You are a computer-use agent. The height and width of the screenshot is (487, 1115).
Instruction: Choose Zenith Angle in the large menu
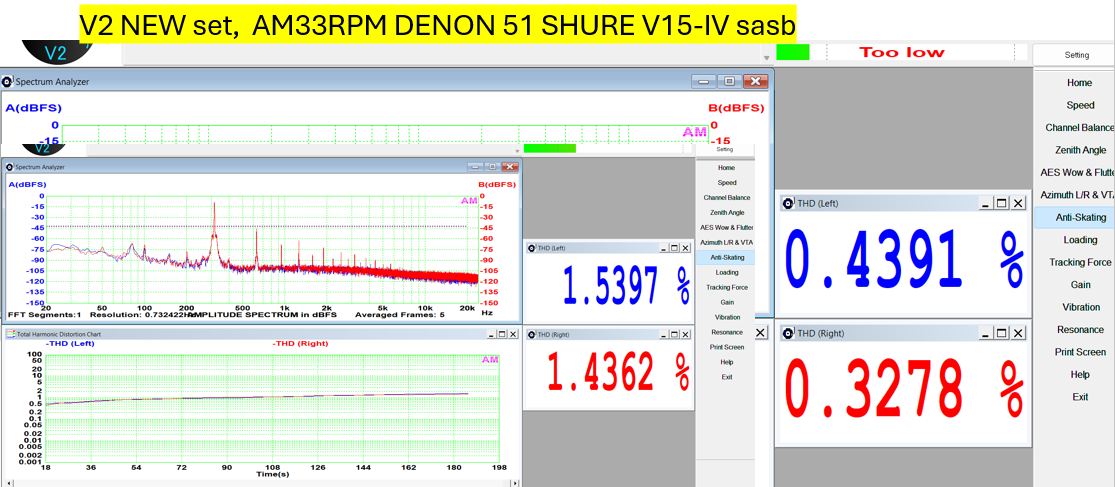click(1079, 150)
